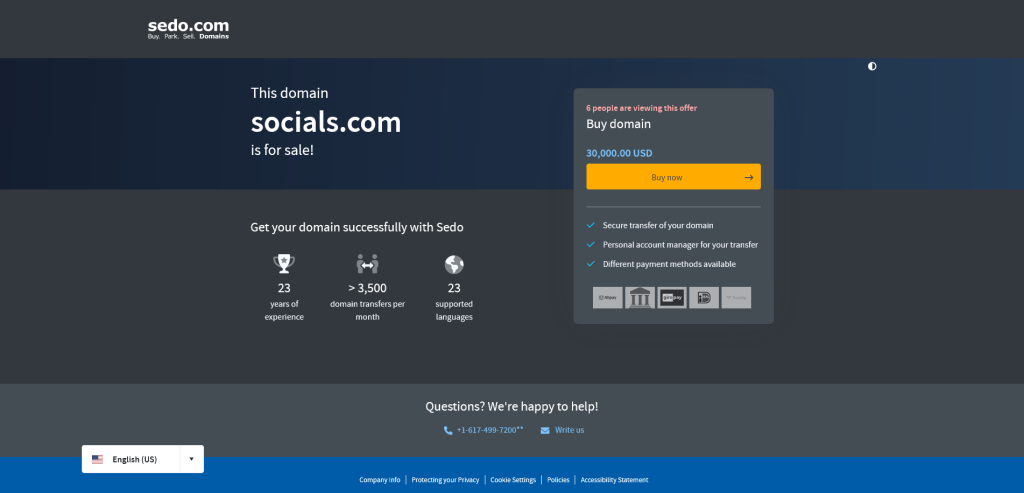Viewport: 1024px width, 493px height.
Task: Click the phone icon near the number
Action: click(x=447, y=430)
